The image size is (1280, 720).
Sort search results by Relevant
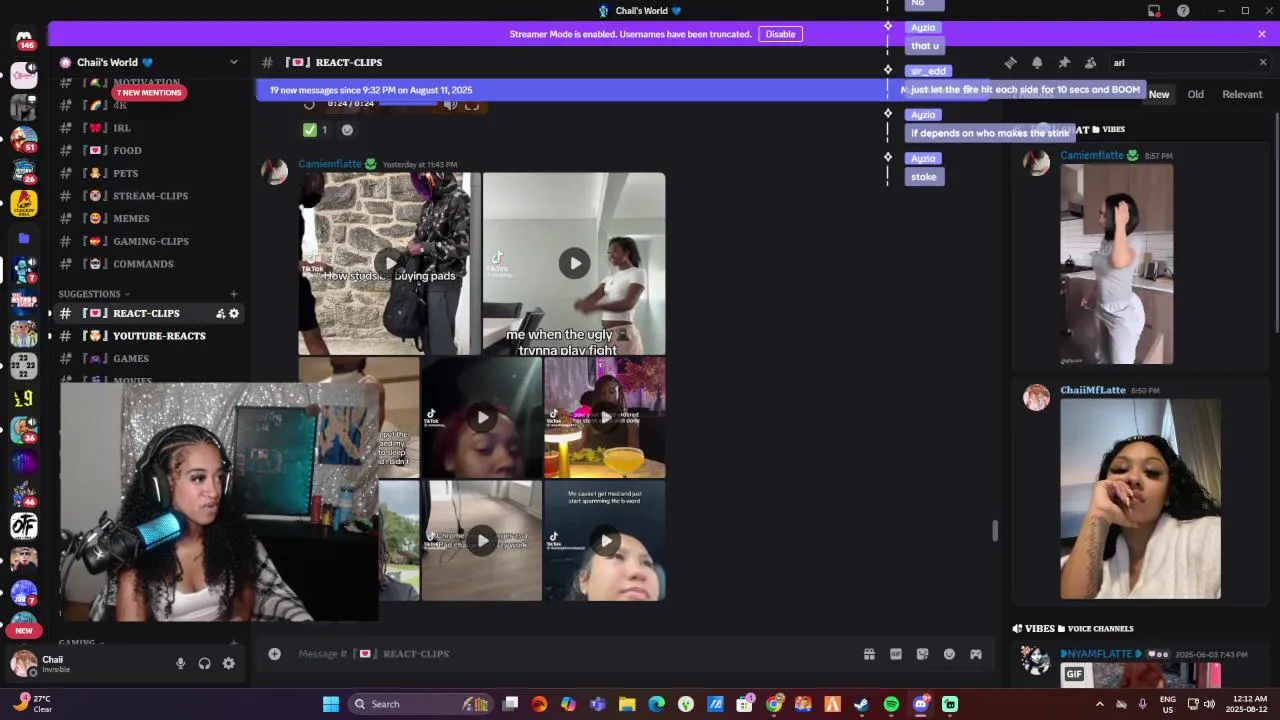[1242, 94]
